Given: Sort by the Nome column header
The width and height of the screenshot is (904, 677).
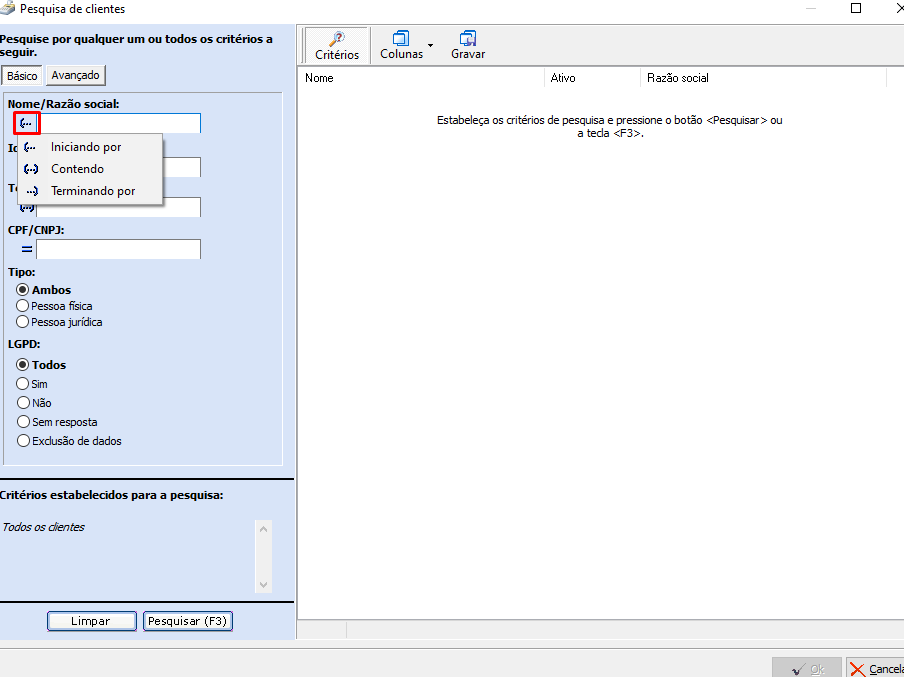Looking at the screenshot, I should click(421, 78).
